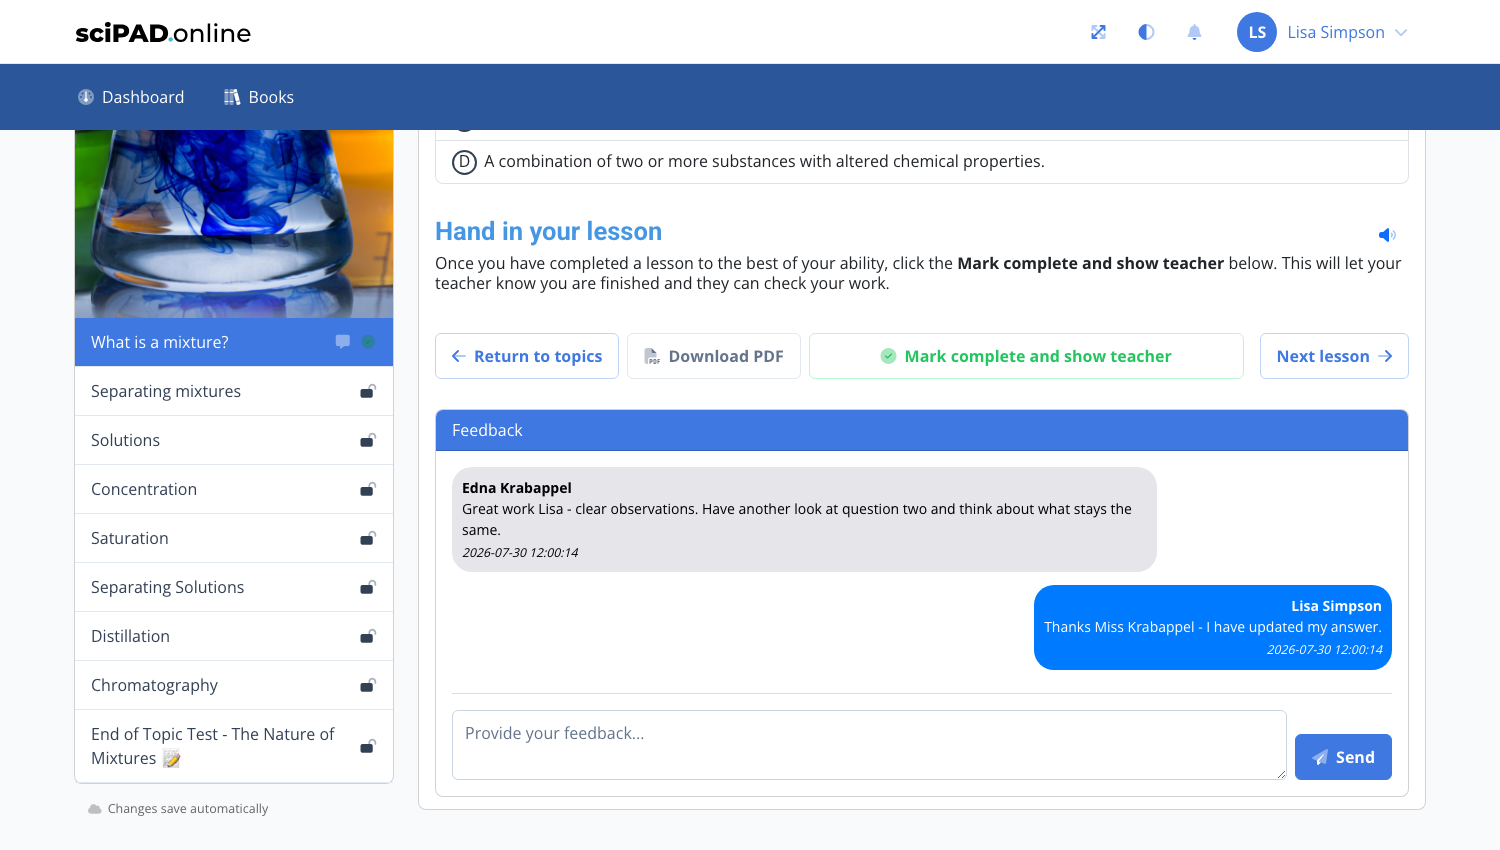The height and width of the screenshot is (850, 1500).
Task: Open Solutions lesson
Action: click(x=234, y=440)
